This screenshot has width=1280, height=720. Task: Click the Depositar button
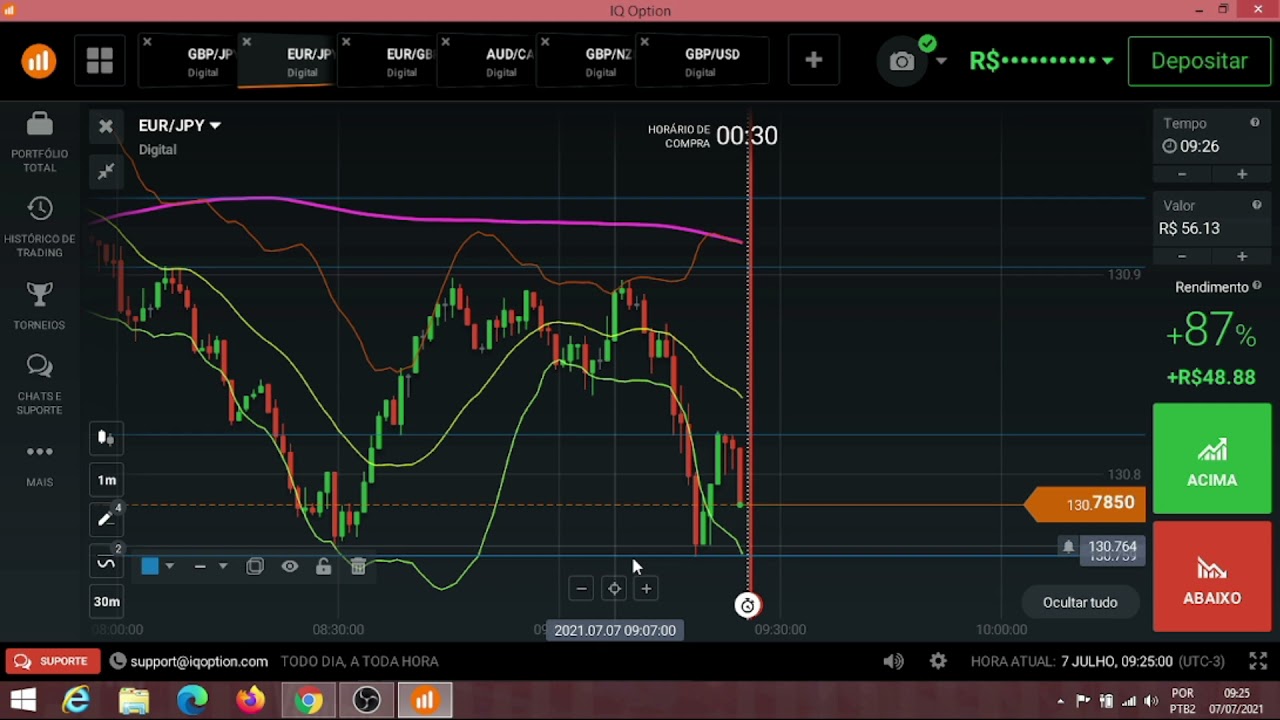pyautogui.click(x=1199, y=61)
